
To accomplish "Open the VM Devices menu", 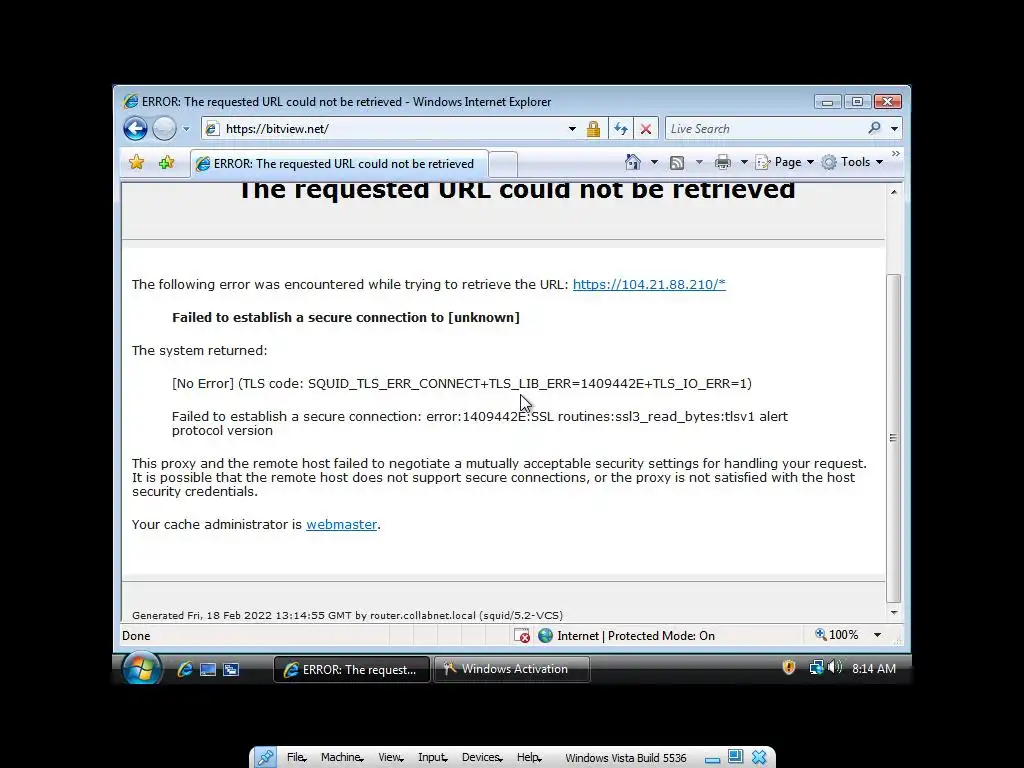I will click(x=482, y=758).
